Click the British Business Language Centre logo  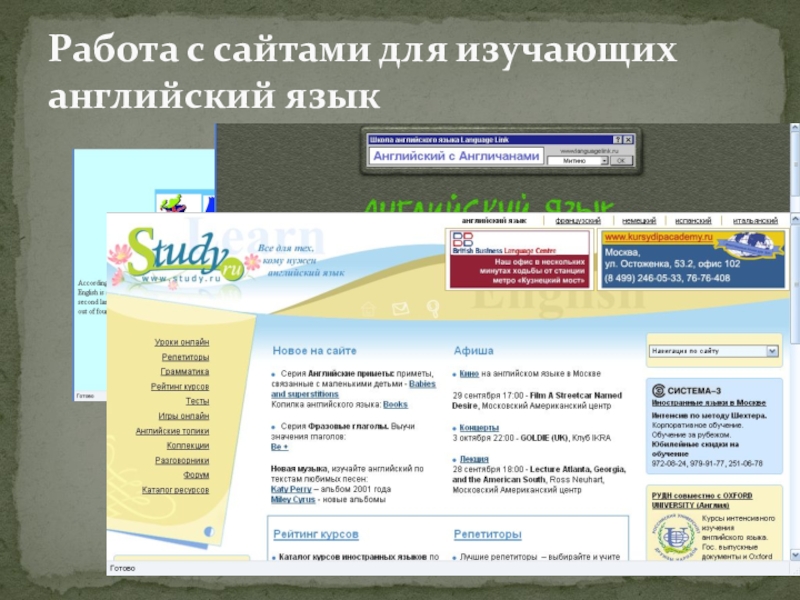463,243
